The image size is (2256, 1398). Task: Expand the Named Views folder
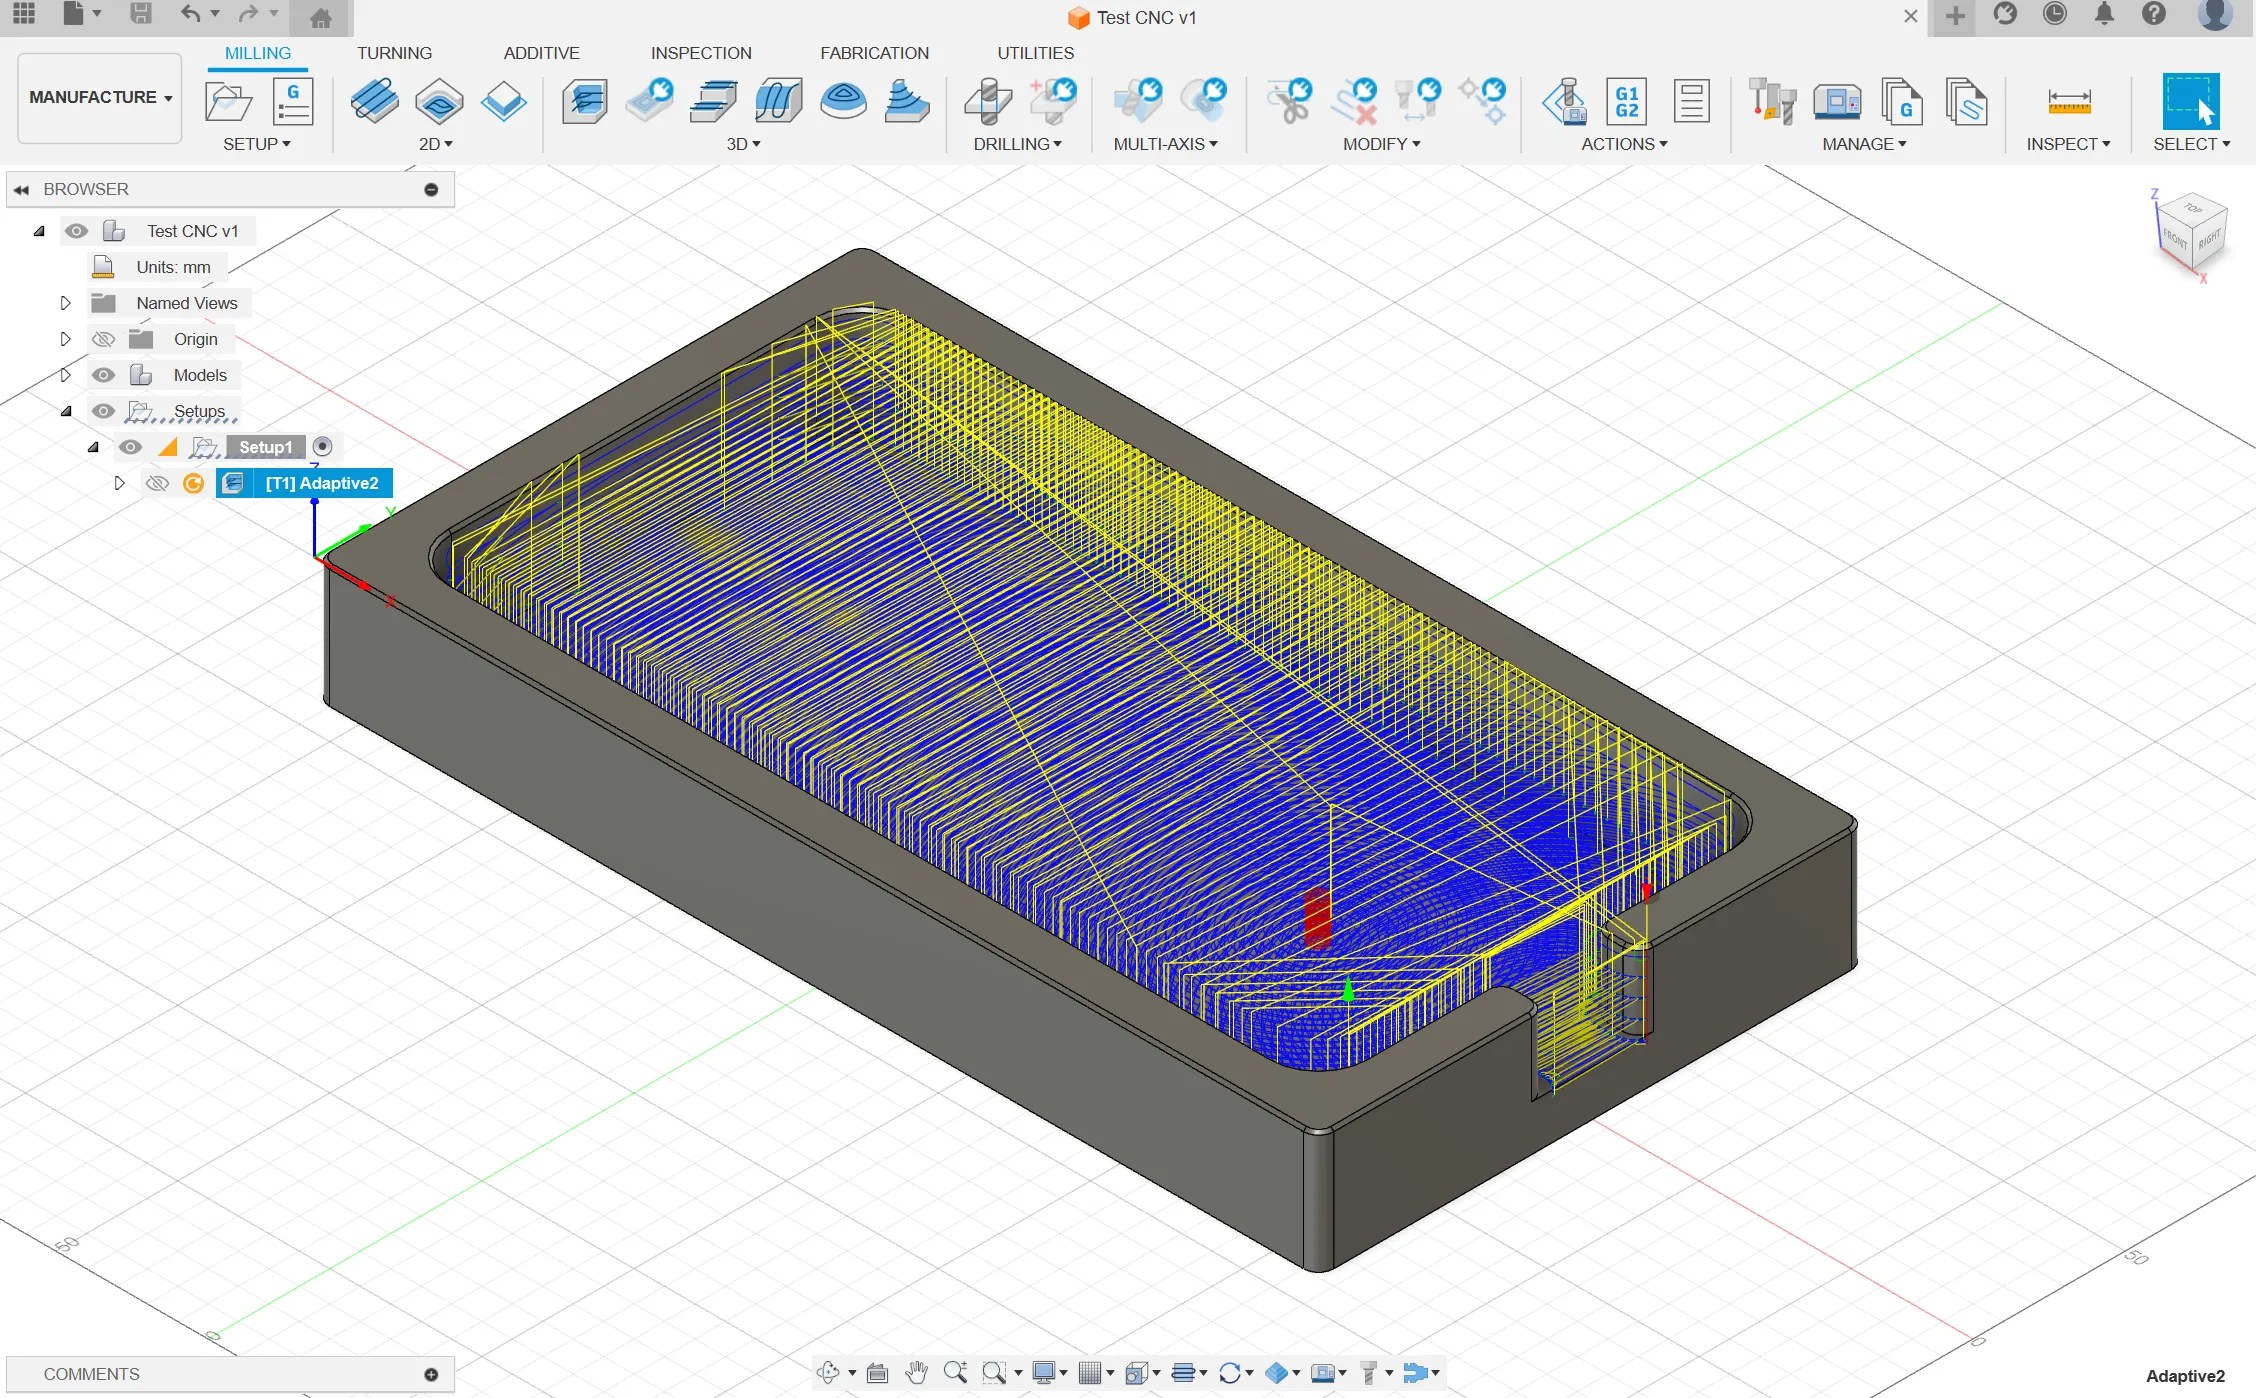[66, 303]
